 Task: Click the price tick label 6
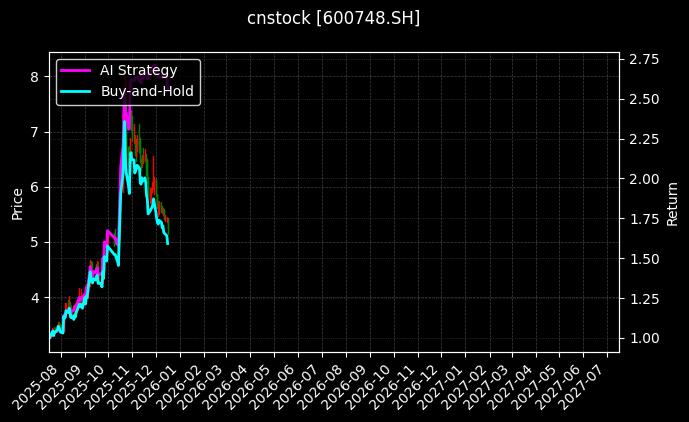point(34,187)
